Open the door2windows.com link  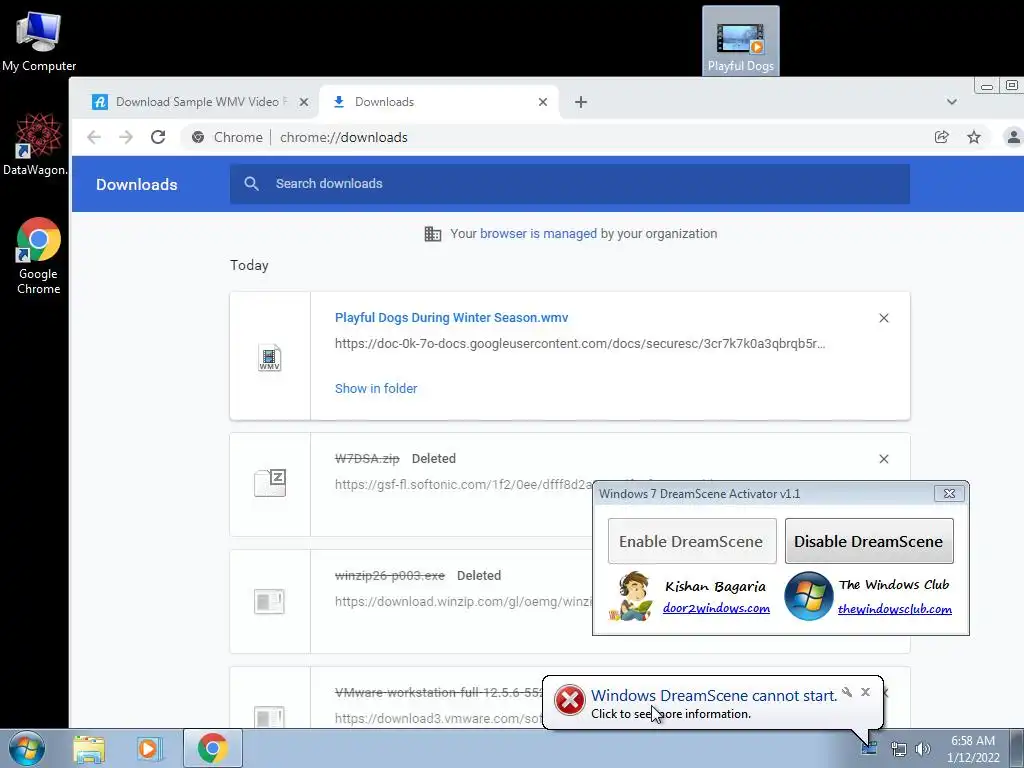click(x=716, y=609)
